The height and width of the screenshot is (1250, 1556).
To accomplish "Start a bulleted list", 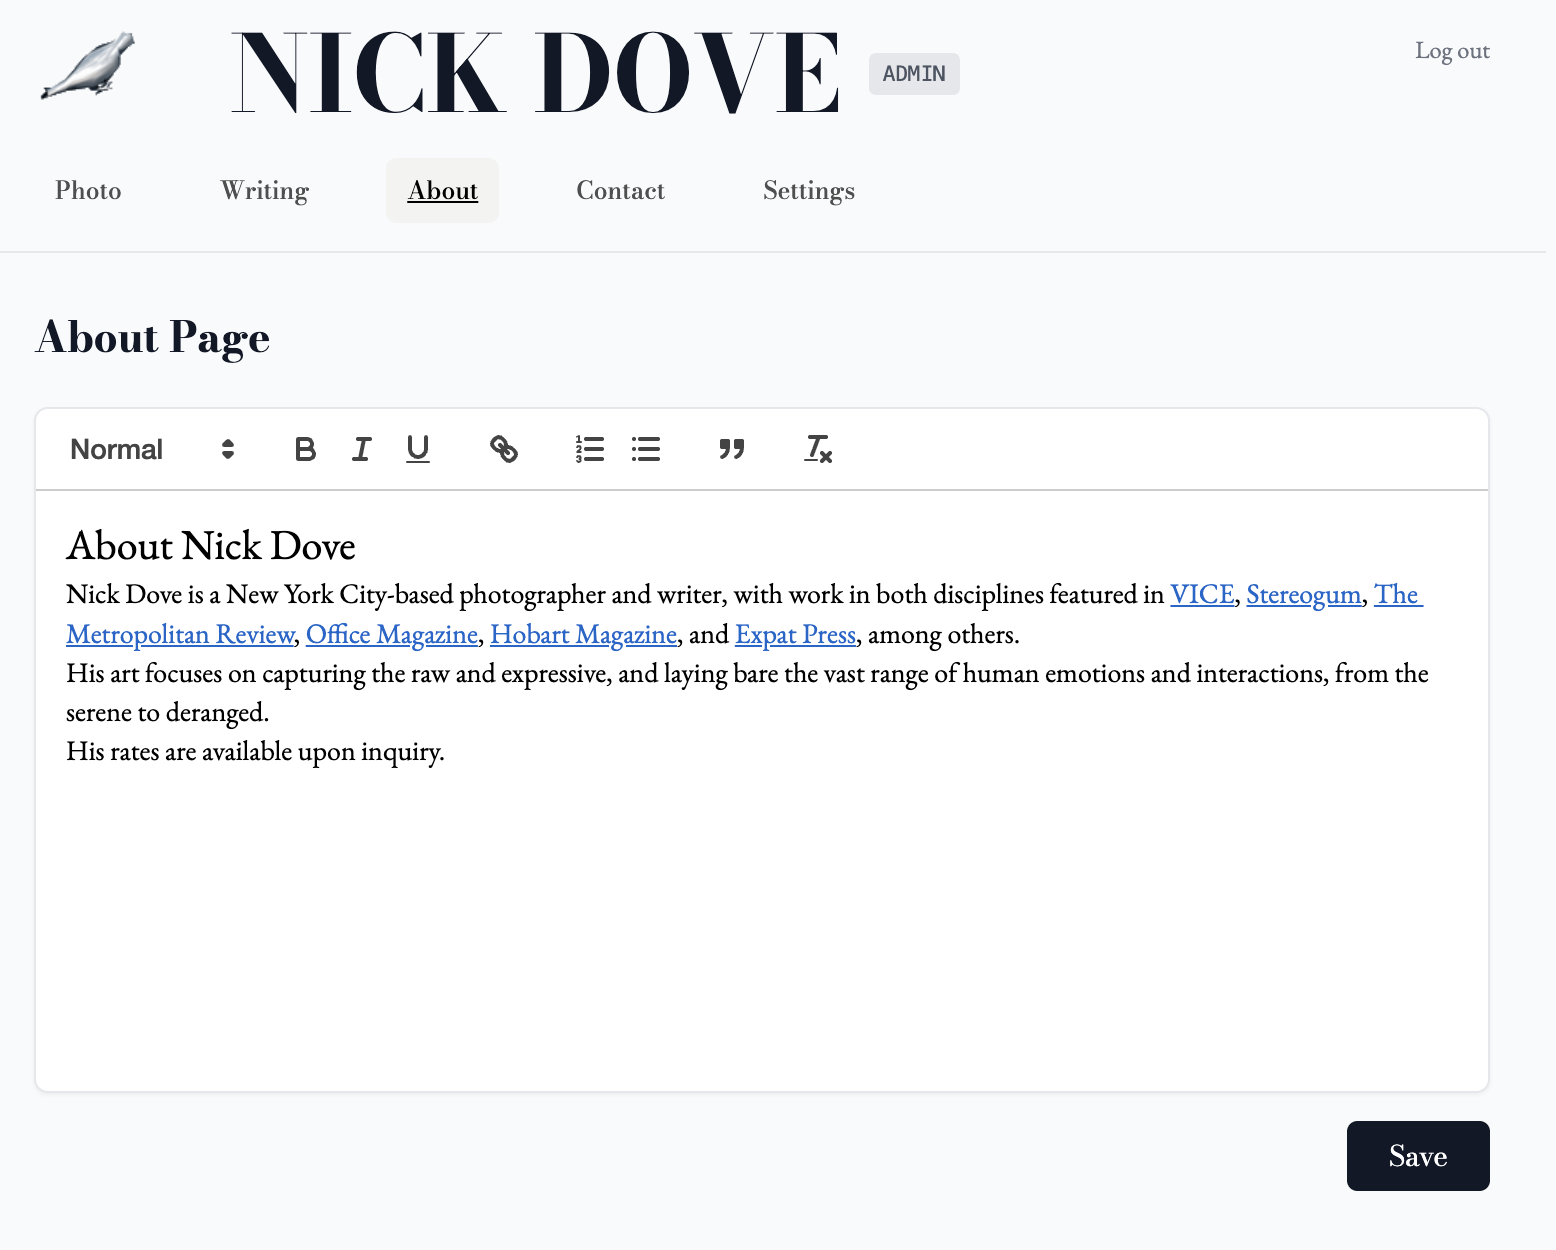I will pos(646,449).
